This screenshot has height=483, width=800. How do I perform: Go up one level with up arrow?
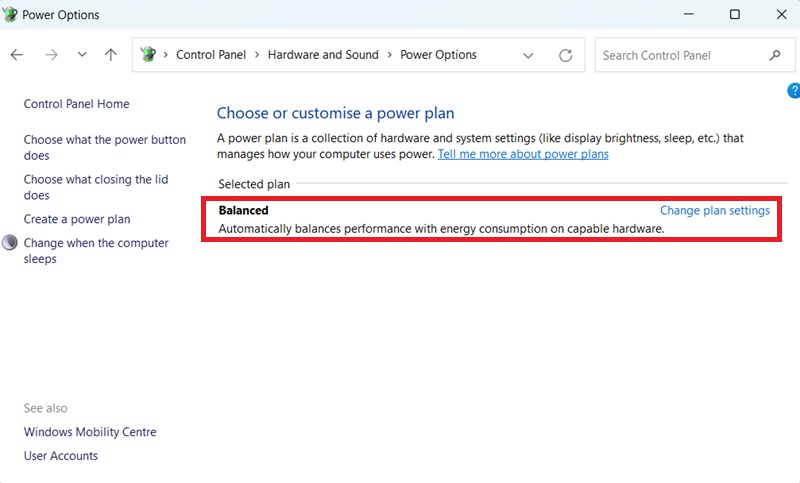coord(111,55)
